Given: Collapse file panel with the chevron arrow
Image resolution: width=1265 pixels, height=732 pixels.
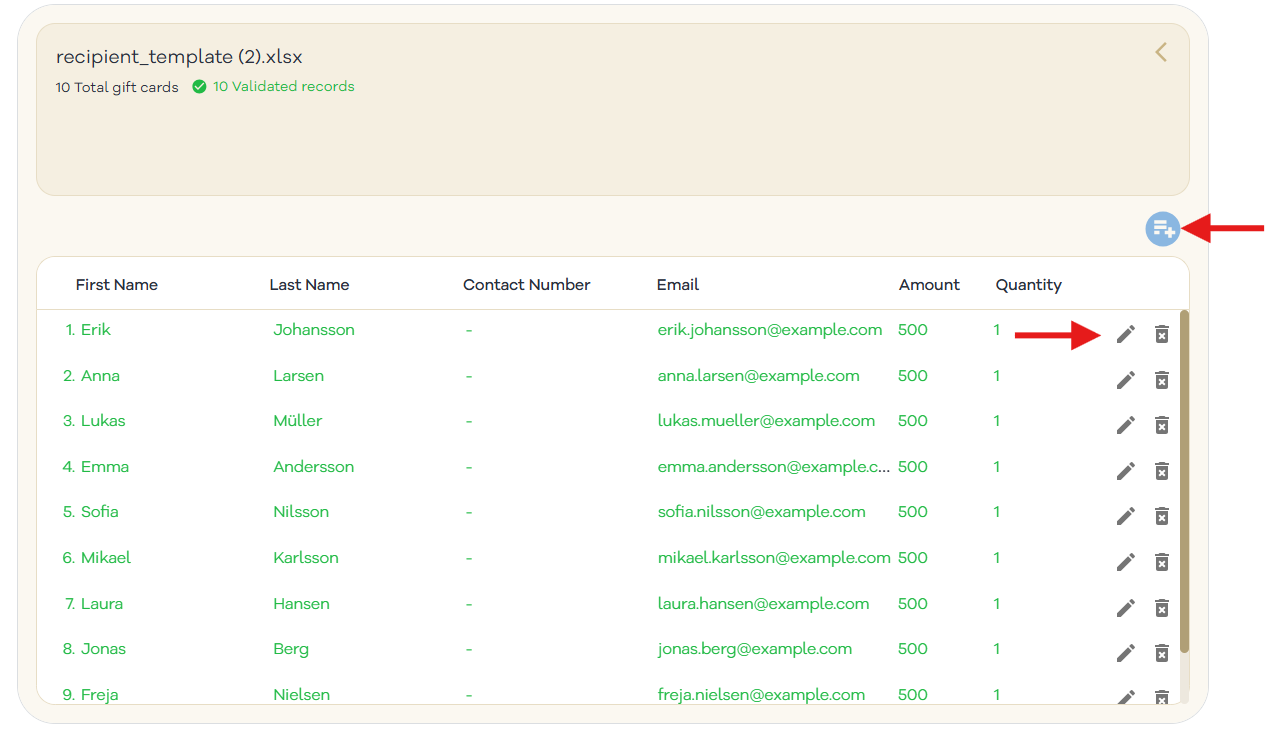Looking at the screenshot, I should tap(1161, 52).
